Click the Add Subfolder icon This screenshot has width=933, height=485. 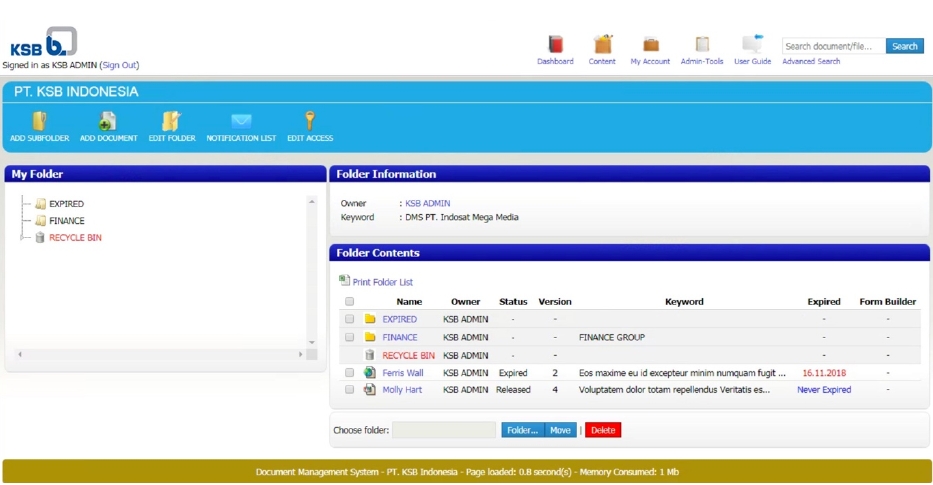click(x=39, y=121)
